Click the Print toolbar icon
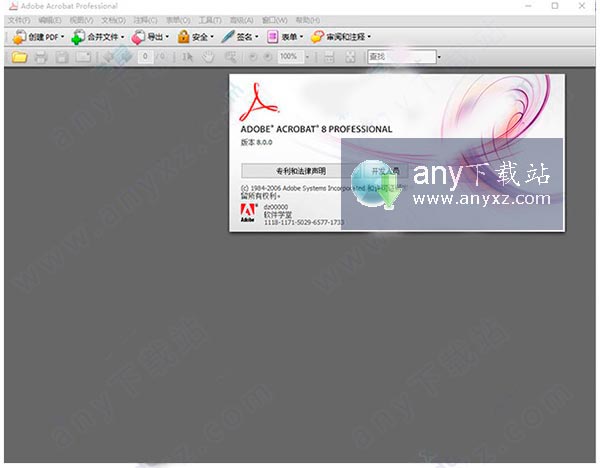Viewport: 600px width, 468px height. point(41,57)
